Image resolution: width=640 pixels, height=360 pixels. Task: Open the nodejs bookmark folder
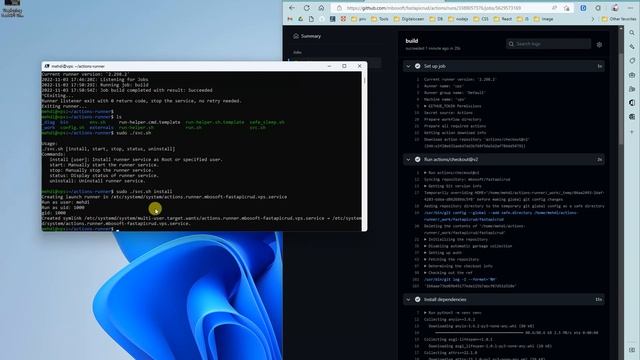tap(458, 19)
